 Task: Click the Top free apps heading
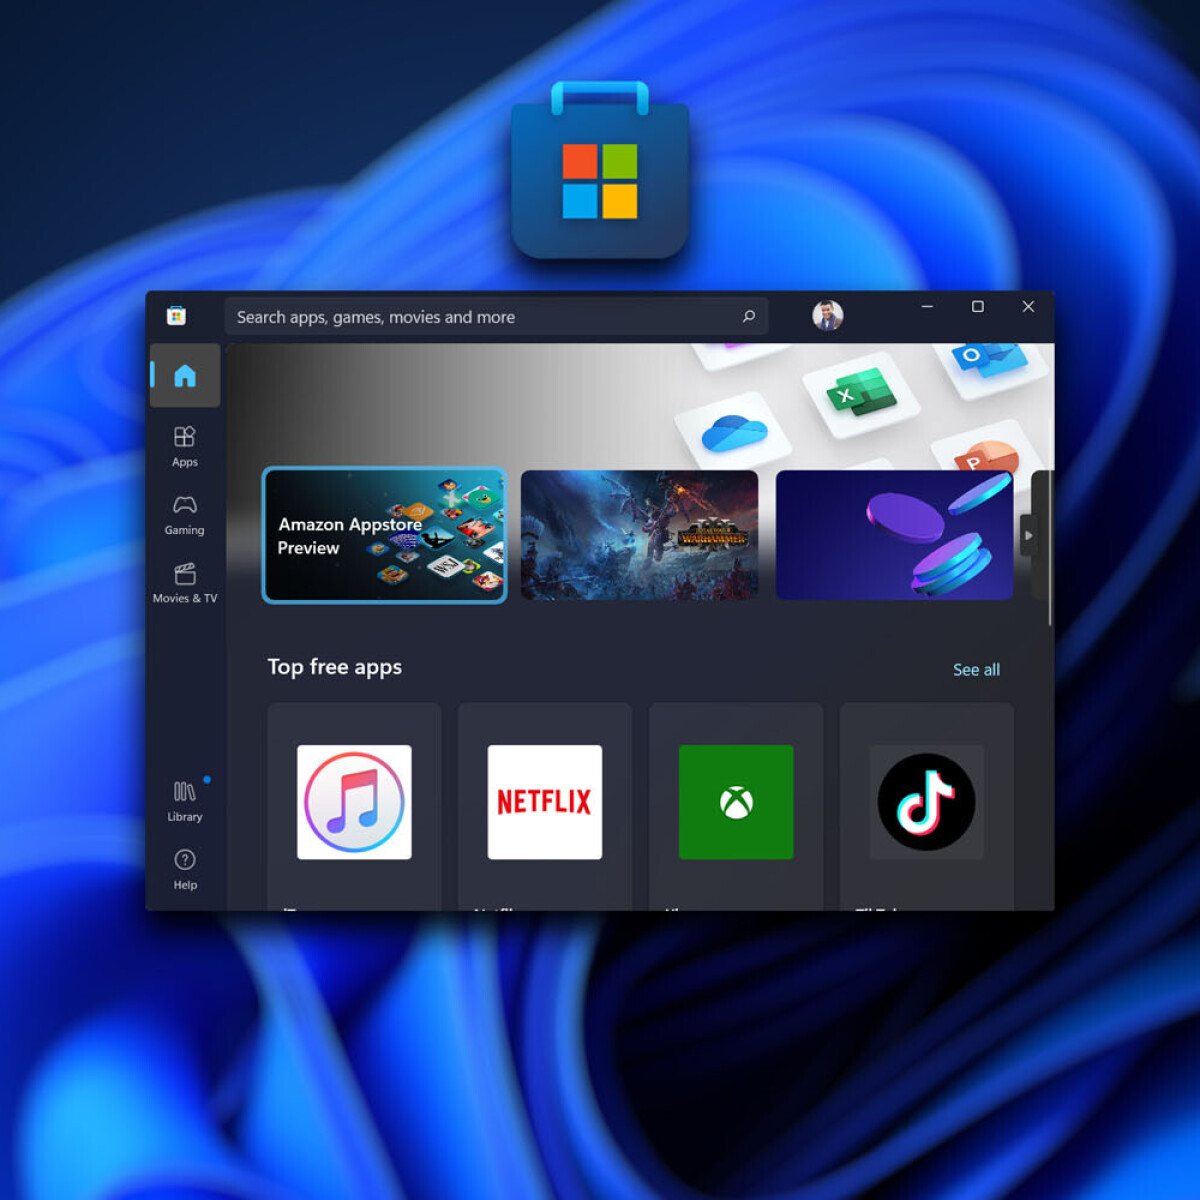point(335,667)
